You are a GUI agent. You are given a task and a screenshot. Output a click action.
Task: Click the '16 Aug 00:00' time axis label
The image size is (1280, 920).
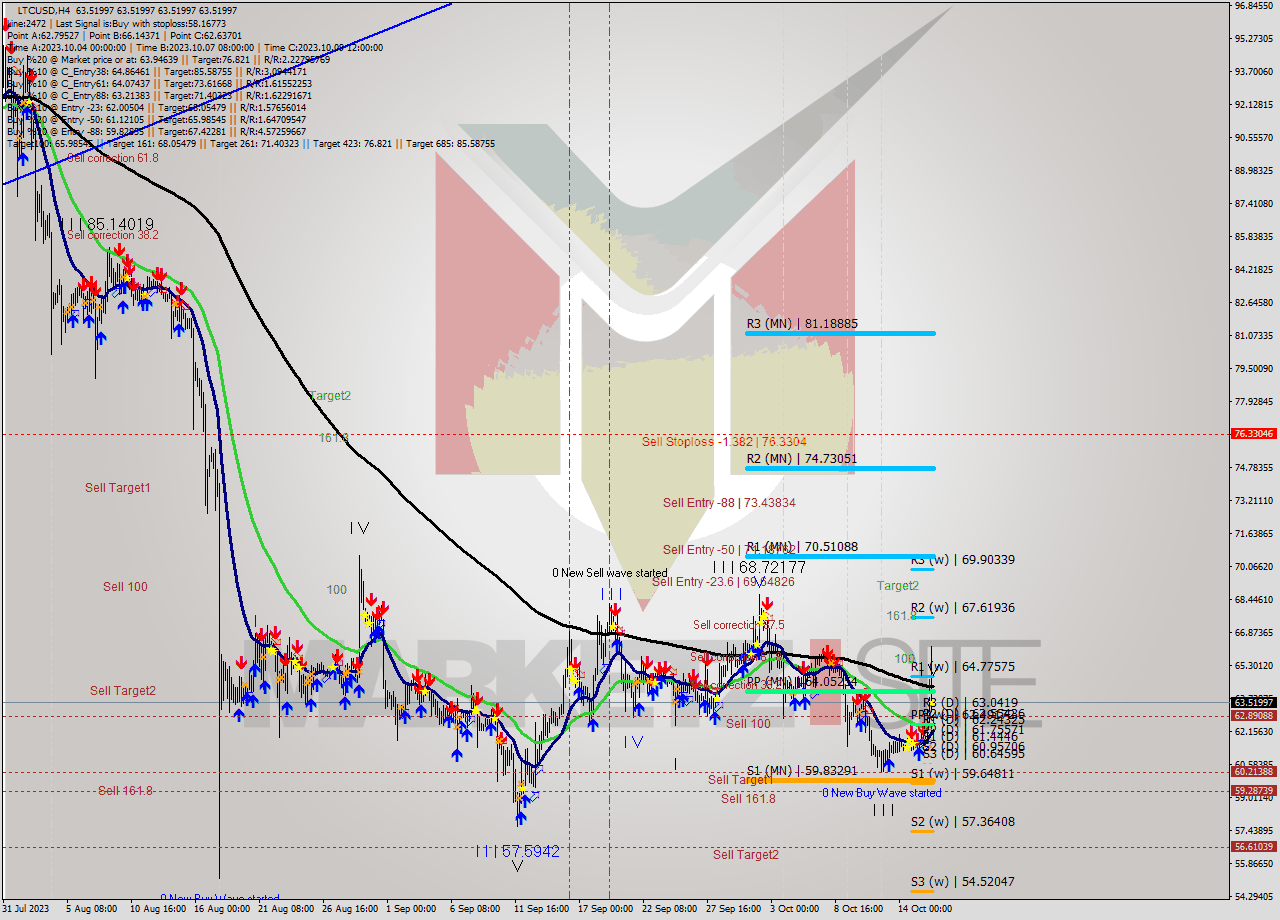coord(221,910)
